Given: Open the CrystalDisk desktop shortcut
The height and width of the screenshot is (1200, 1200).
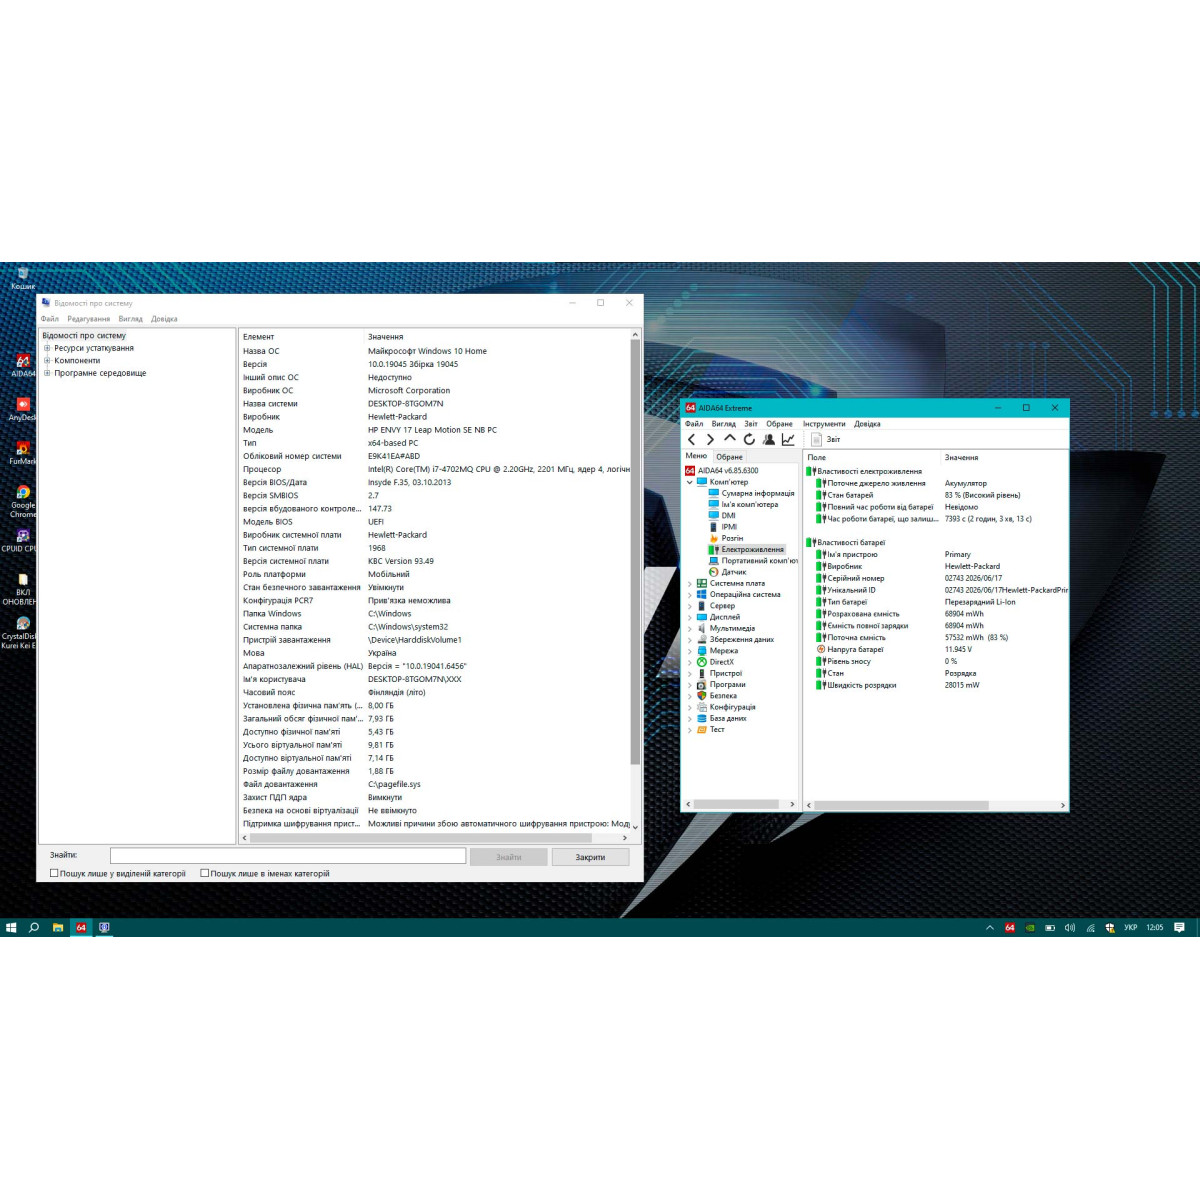Looking at the screenshot, I should pyautogui.click(x=20, y=632).
